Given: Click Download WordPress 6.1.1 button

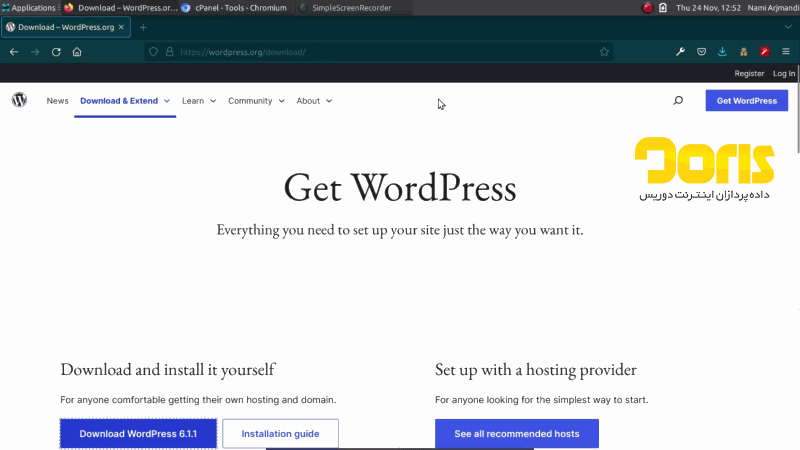Looking at the screenshot, I should point(138,434).
